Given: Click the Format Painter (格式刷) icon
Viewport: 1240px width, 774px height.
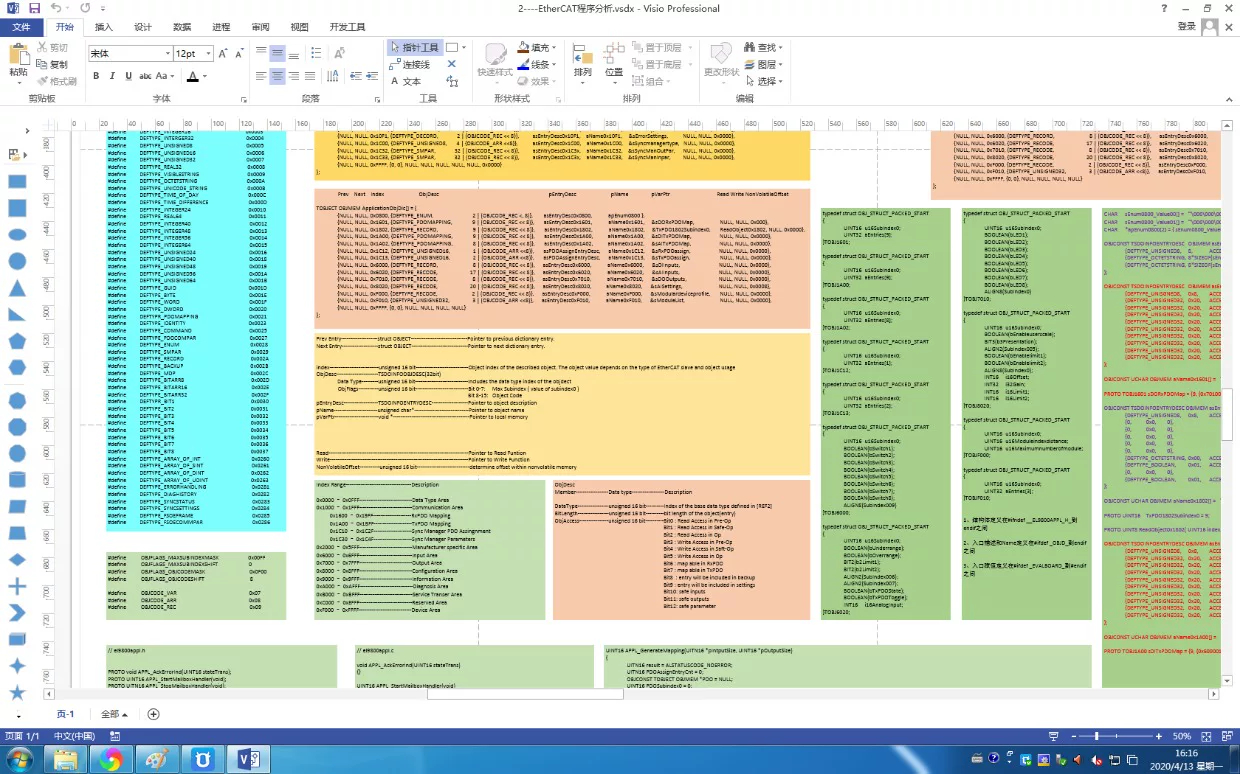Looking at the screenshot, I should [57, 81].
